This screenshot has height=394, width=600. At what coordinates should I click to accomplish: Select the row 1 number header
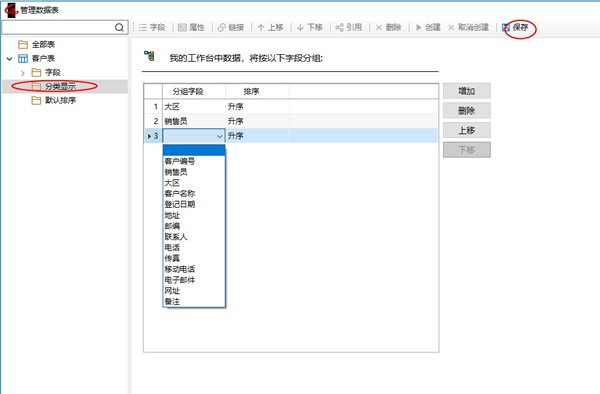click(153, 107)
